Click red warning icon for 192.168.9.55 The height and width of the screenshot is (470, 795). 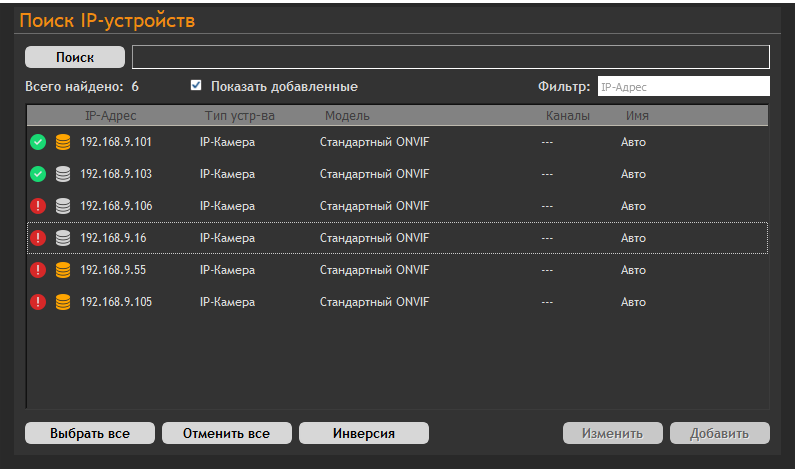(x=38, y=270)
